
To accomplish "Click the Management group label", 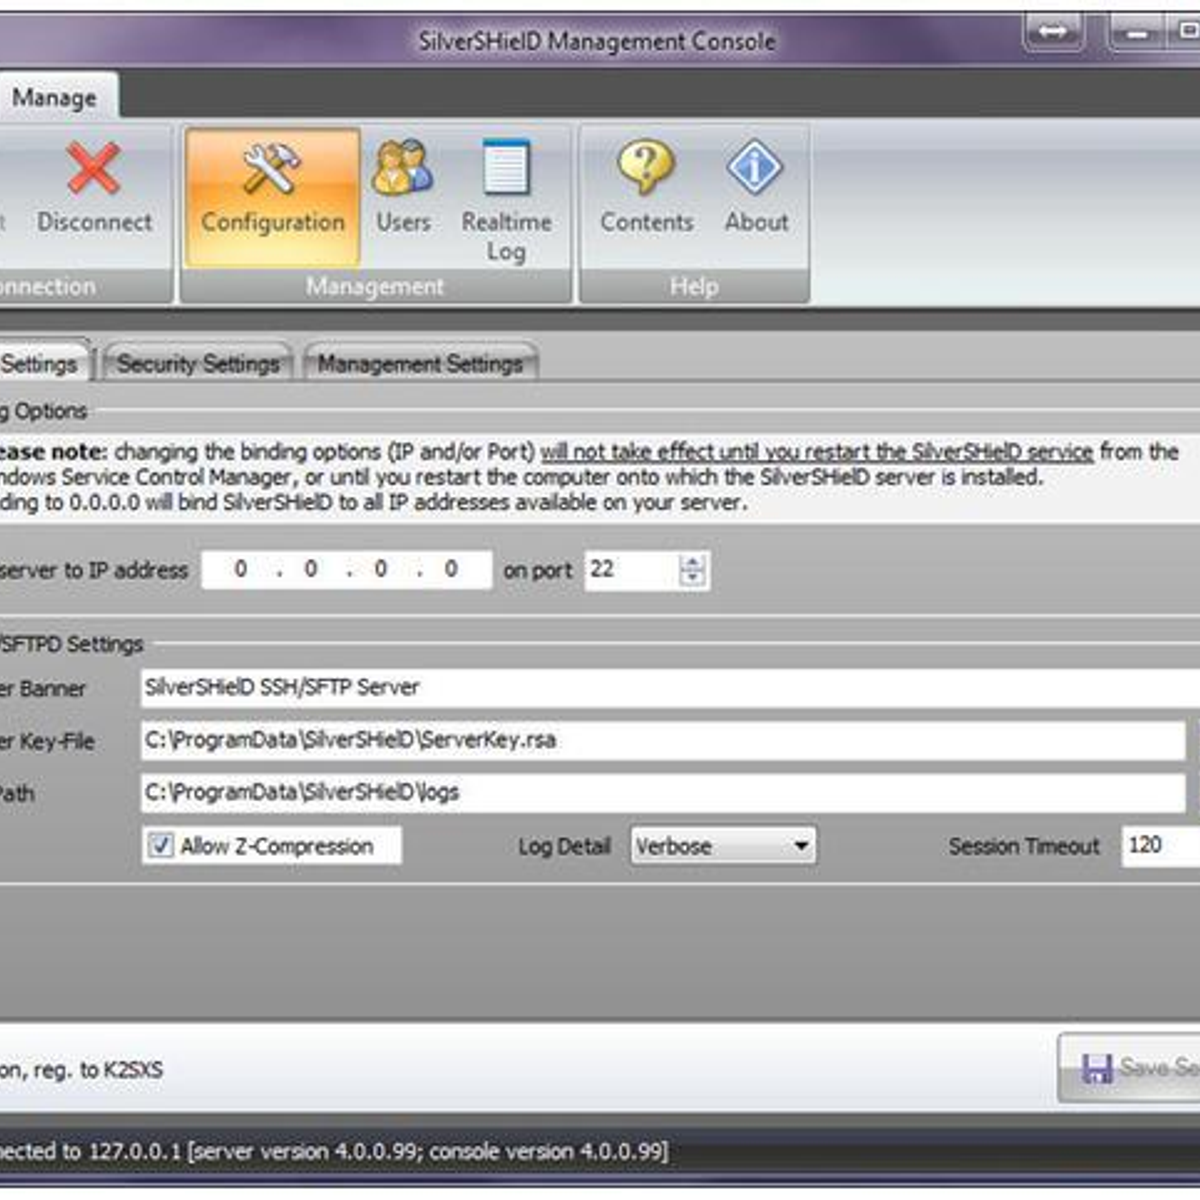I will tap(375, 287).
